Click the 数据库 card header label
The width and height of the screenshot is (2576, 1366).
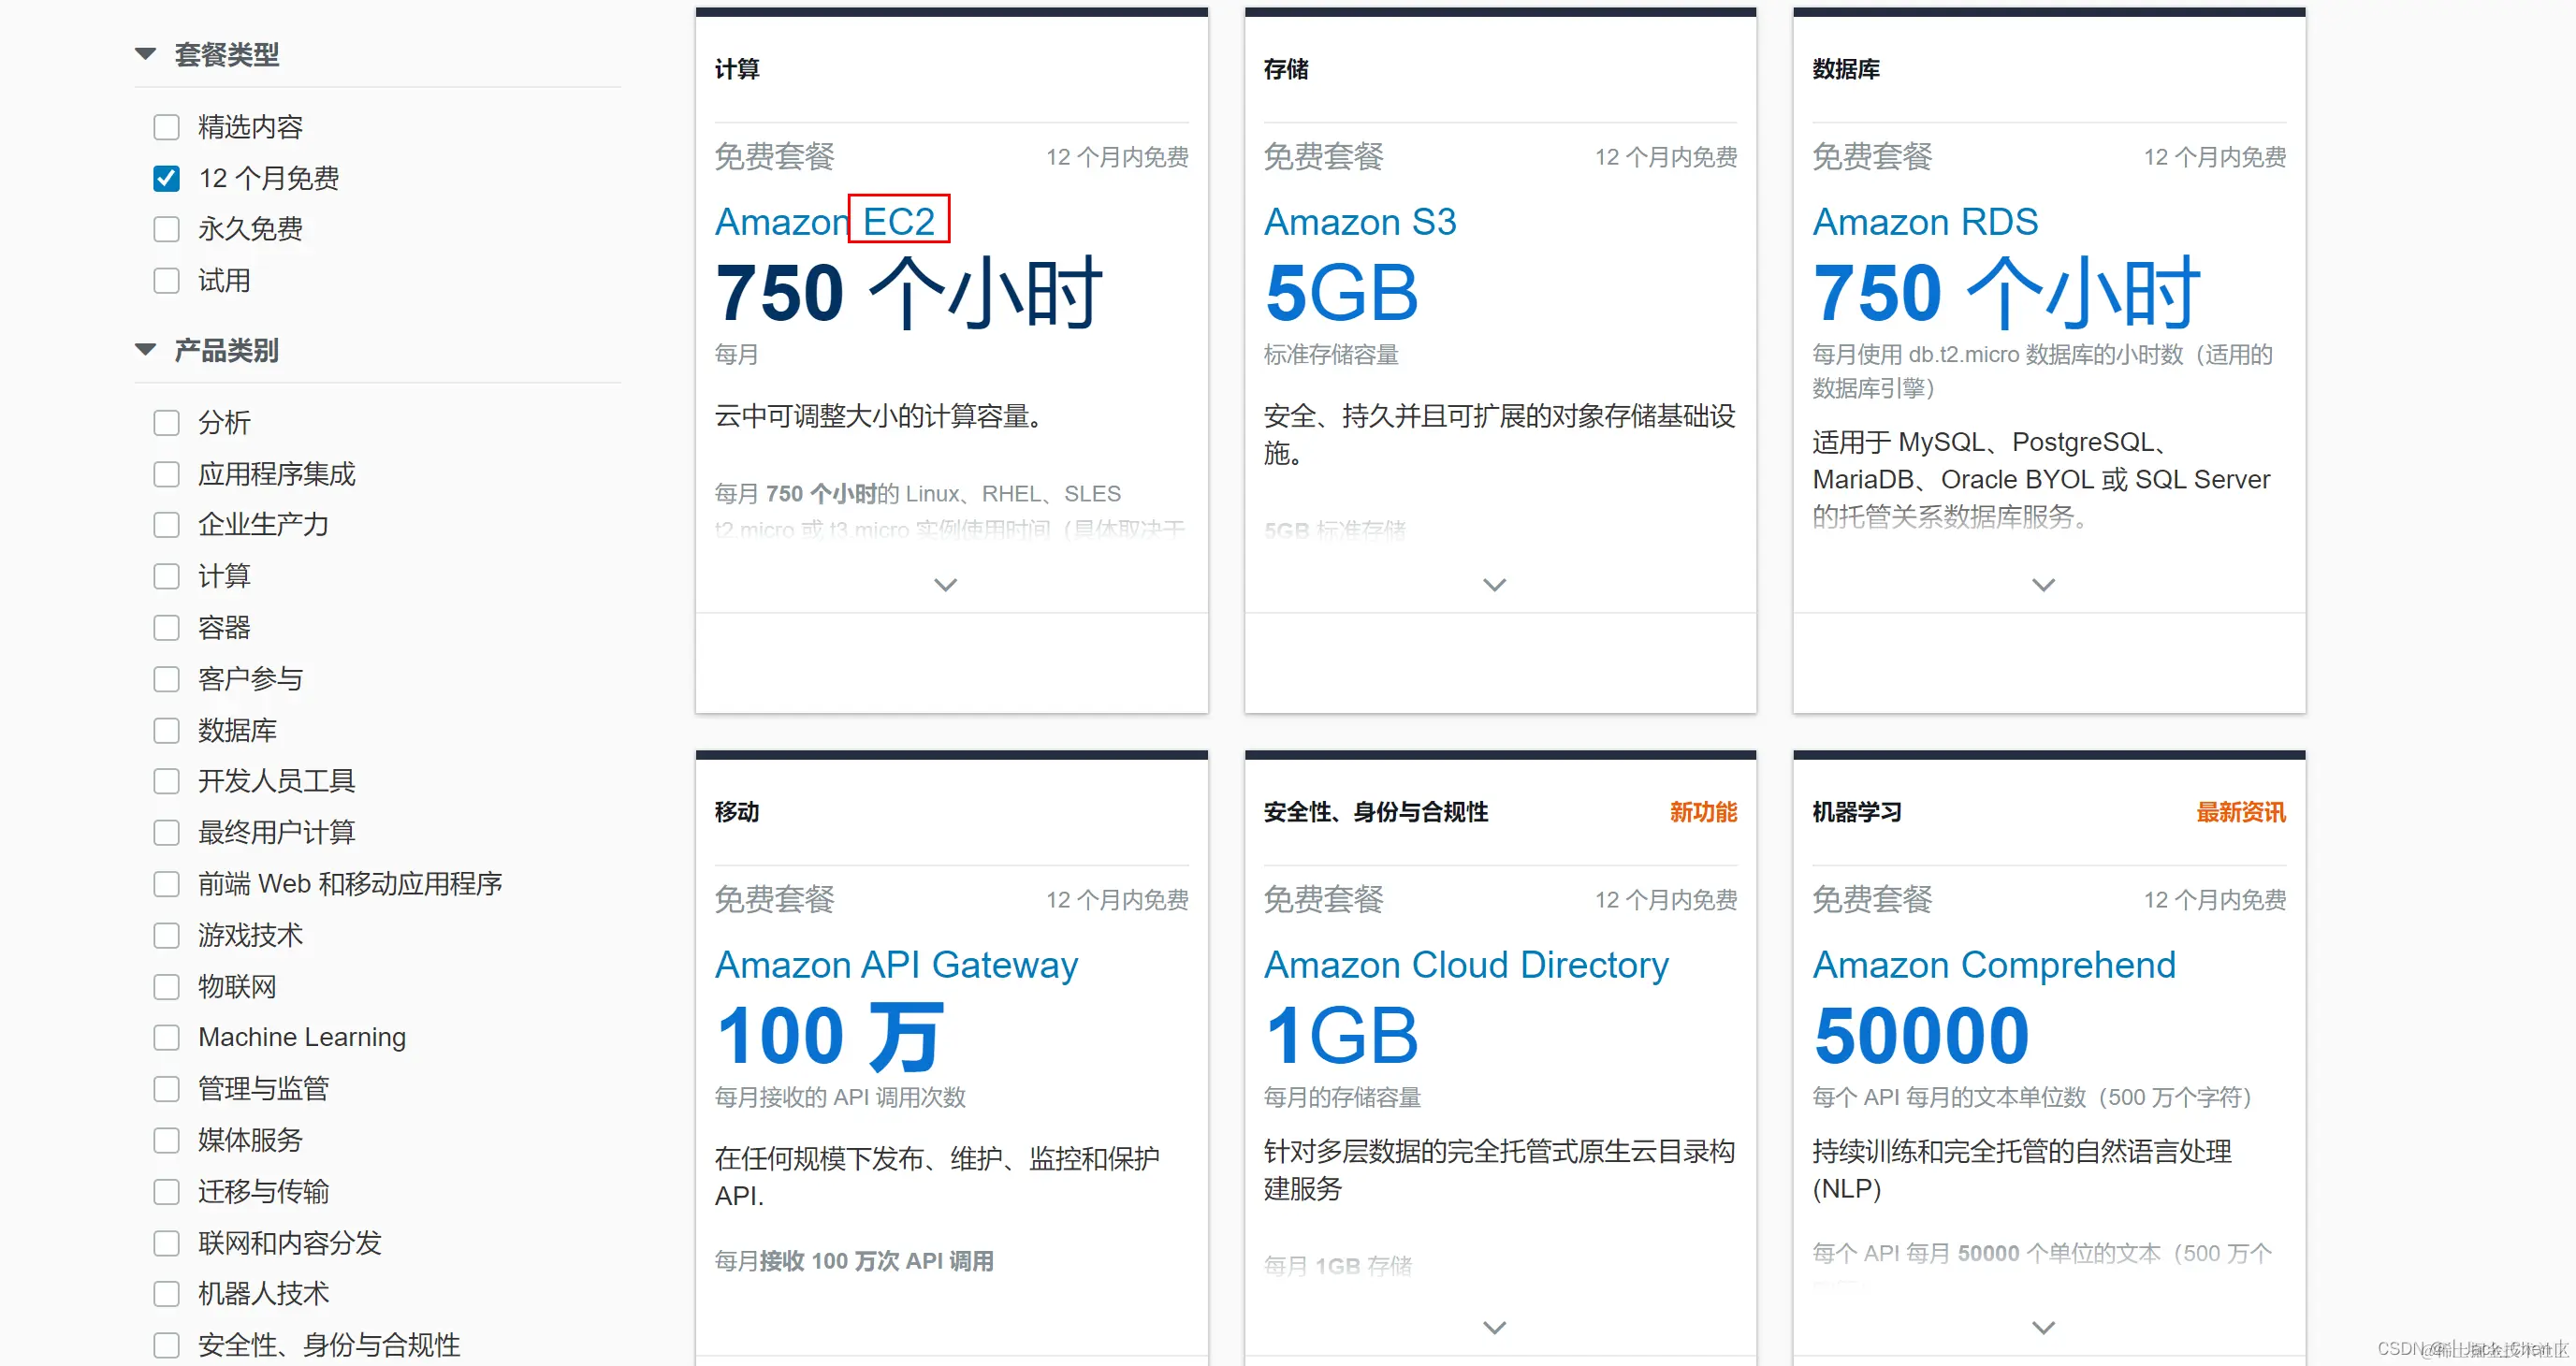(x=1846, y=69)
